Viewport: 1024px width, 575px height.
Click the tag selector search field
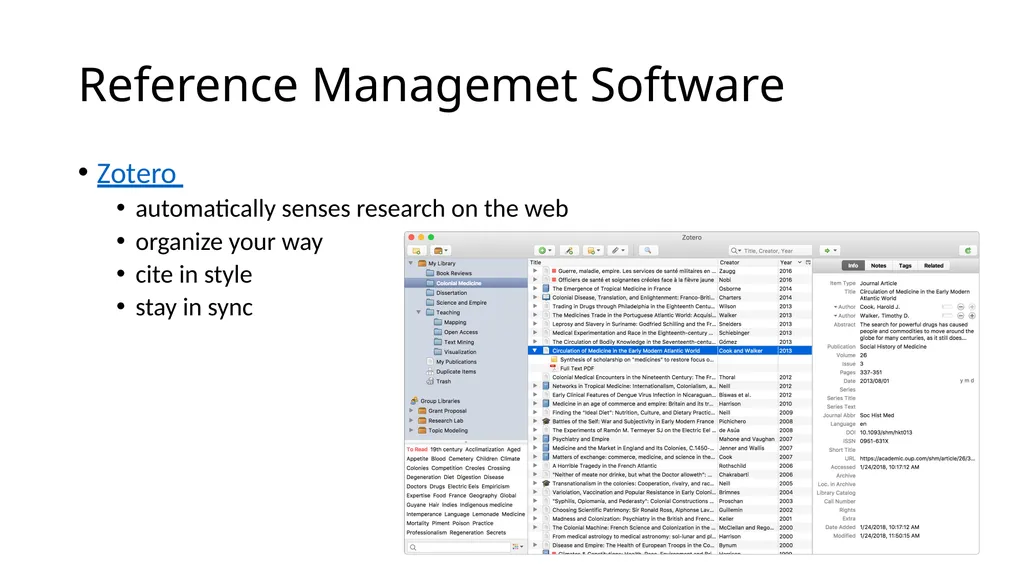(x=458, y=547)
